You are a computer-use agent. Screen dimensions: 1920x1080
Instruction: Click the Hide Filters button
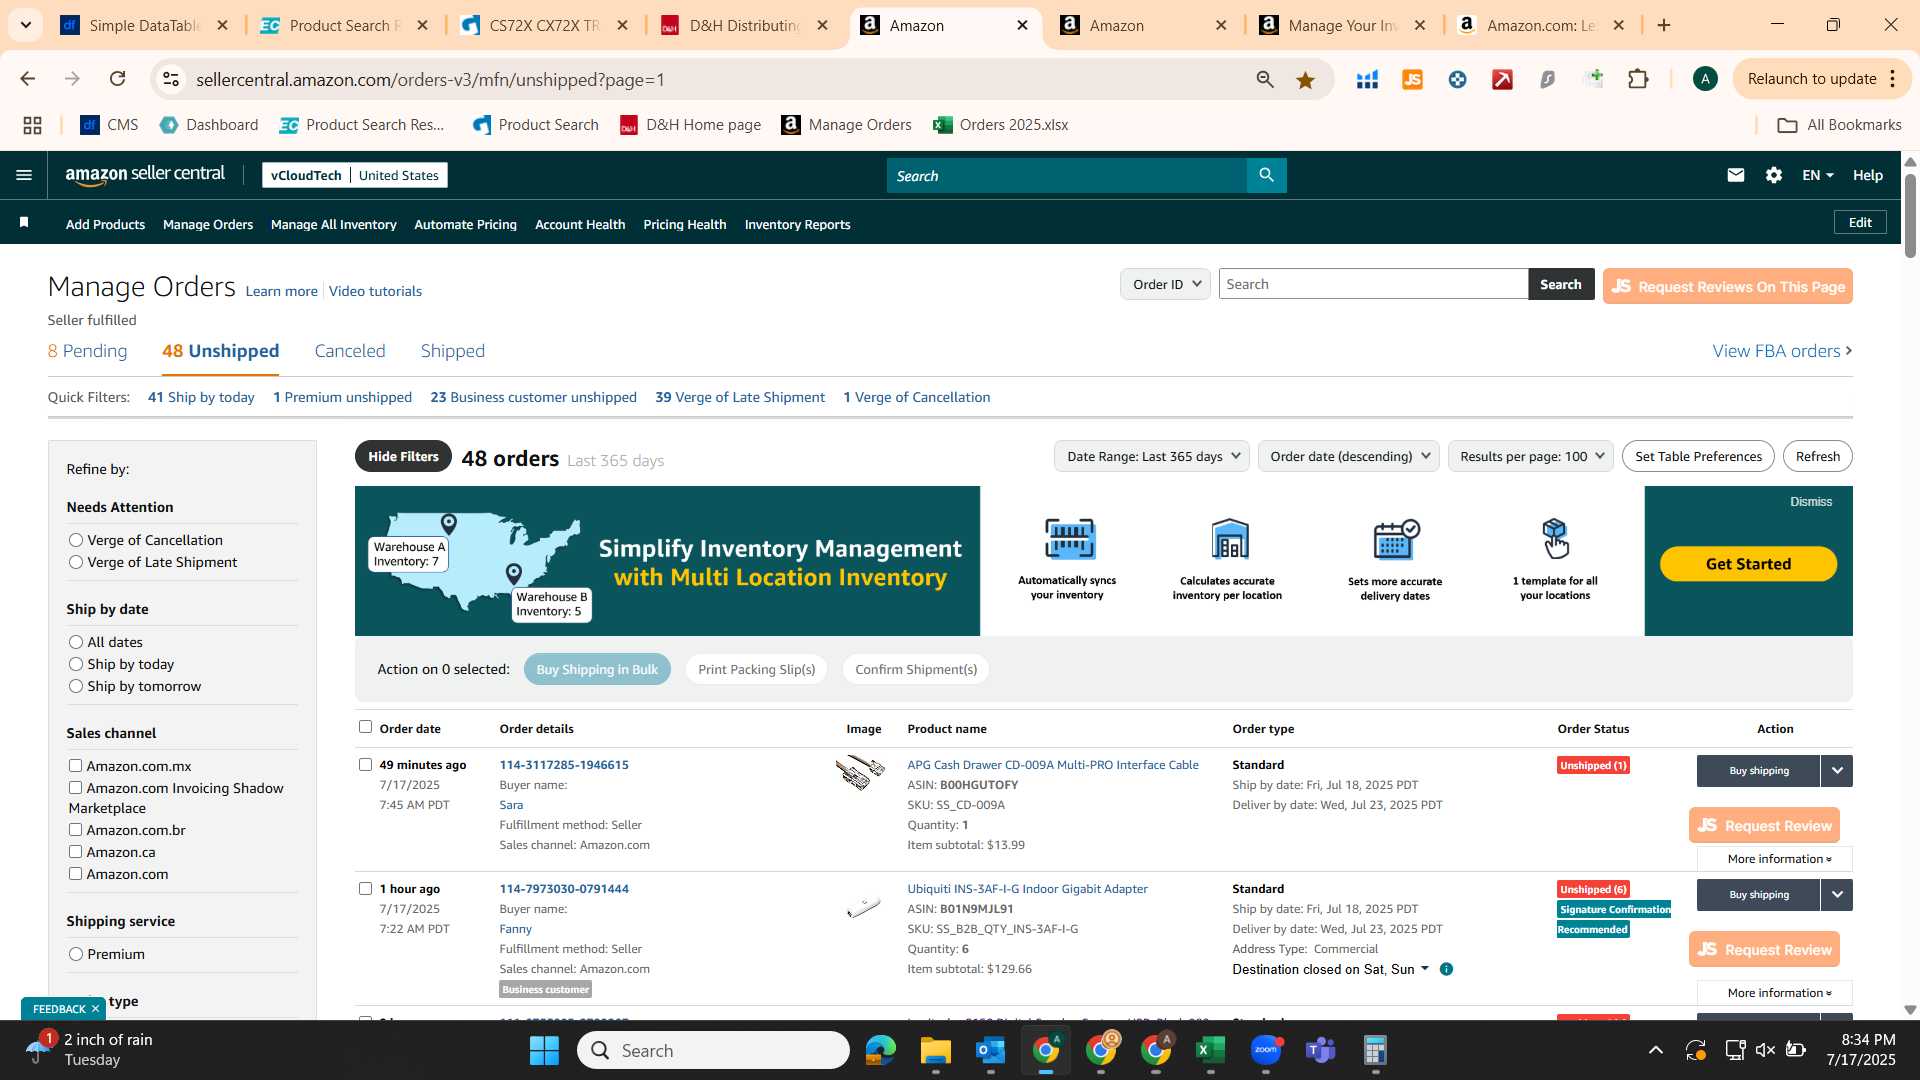(403, 456)
